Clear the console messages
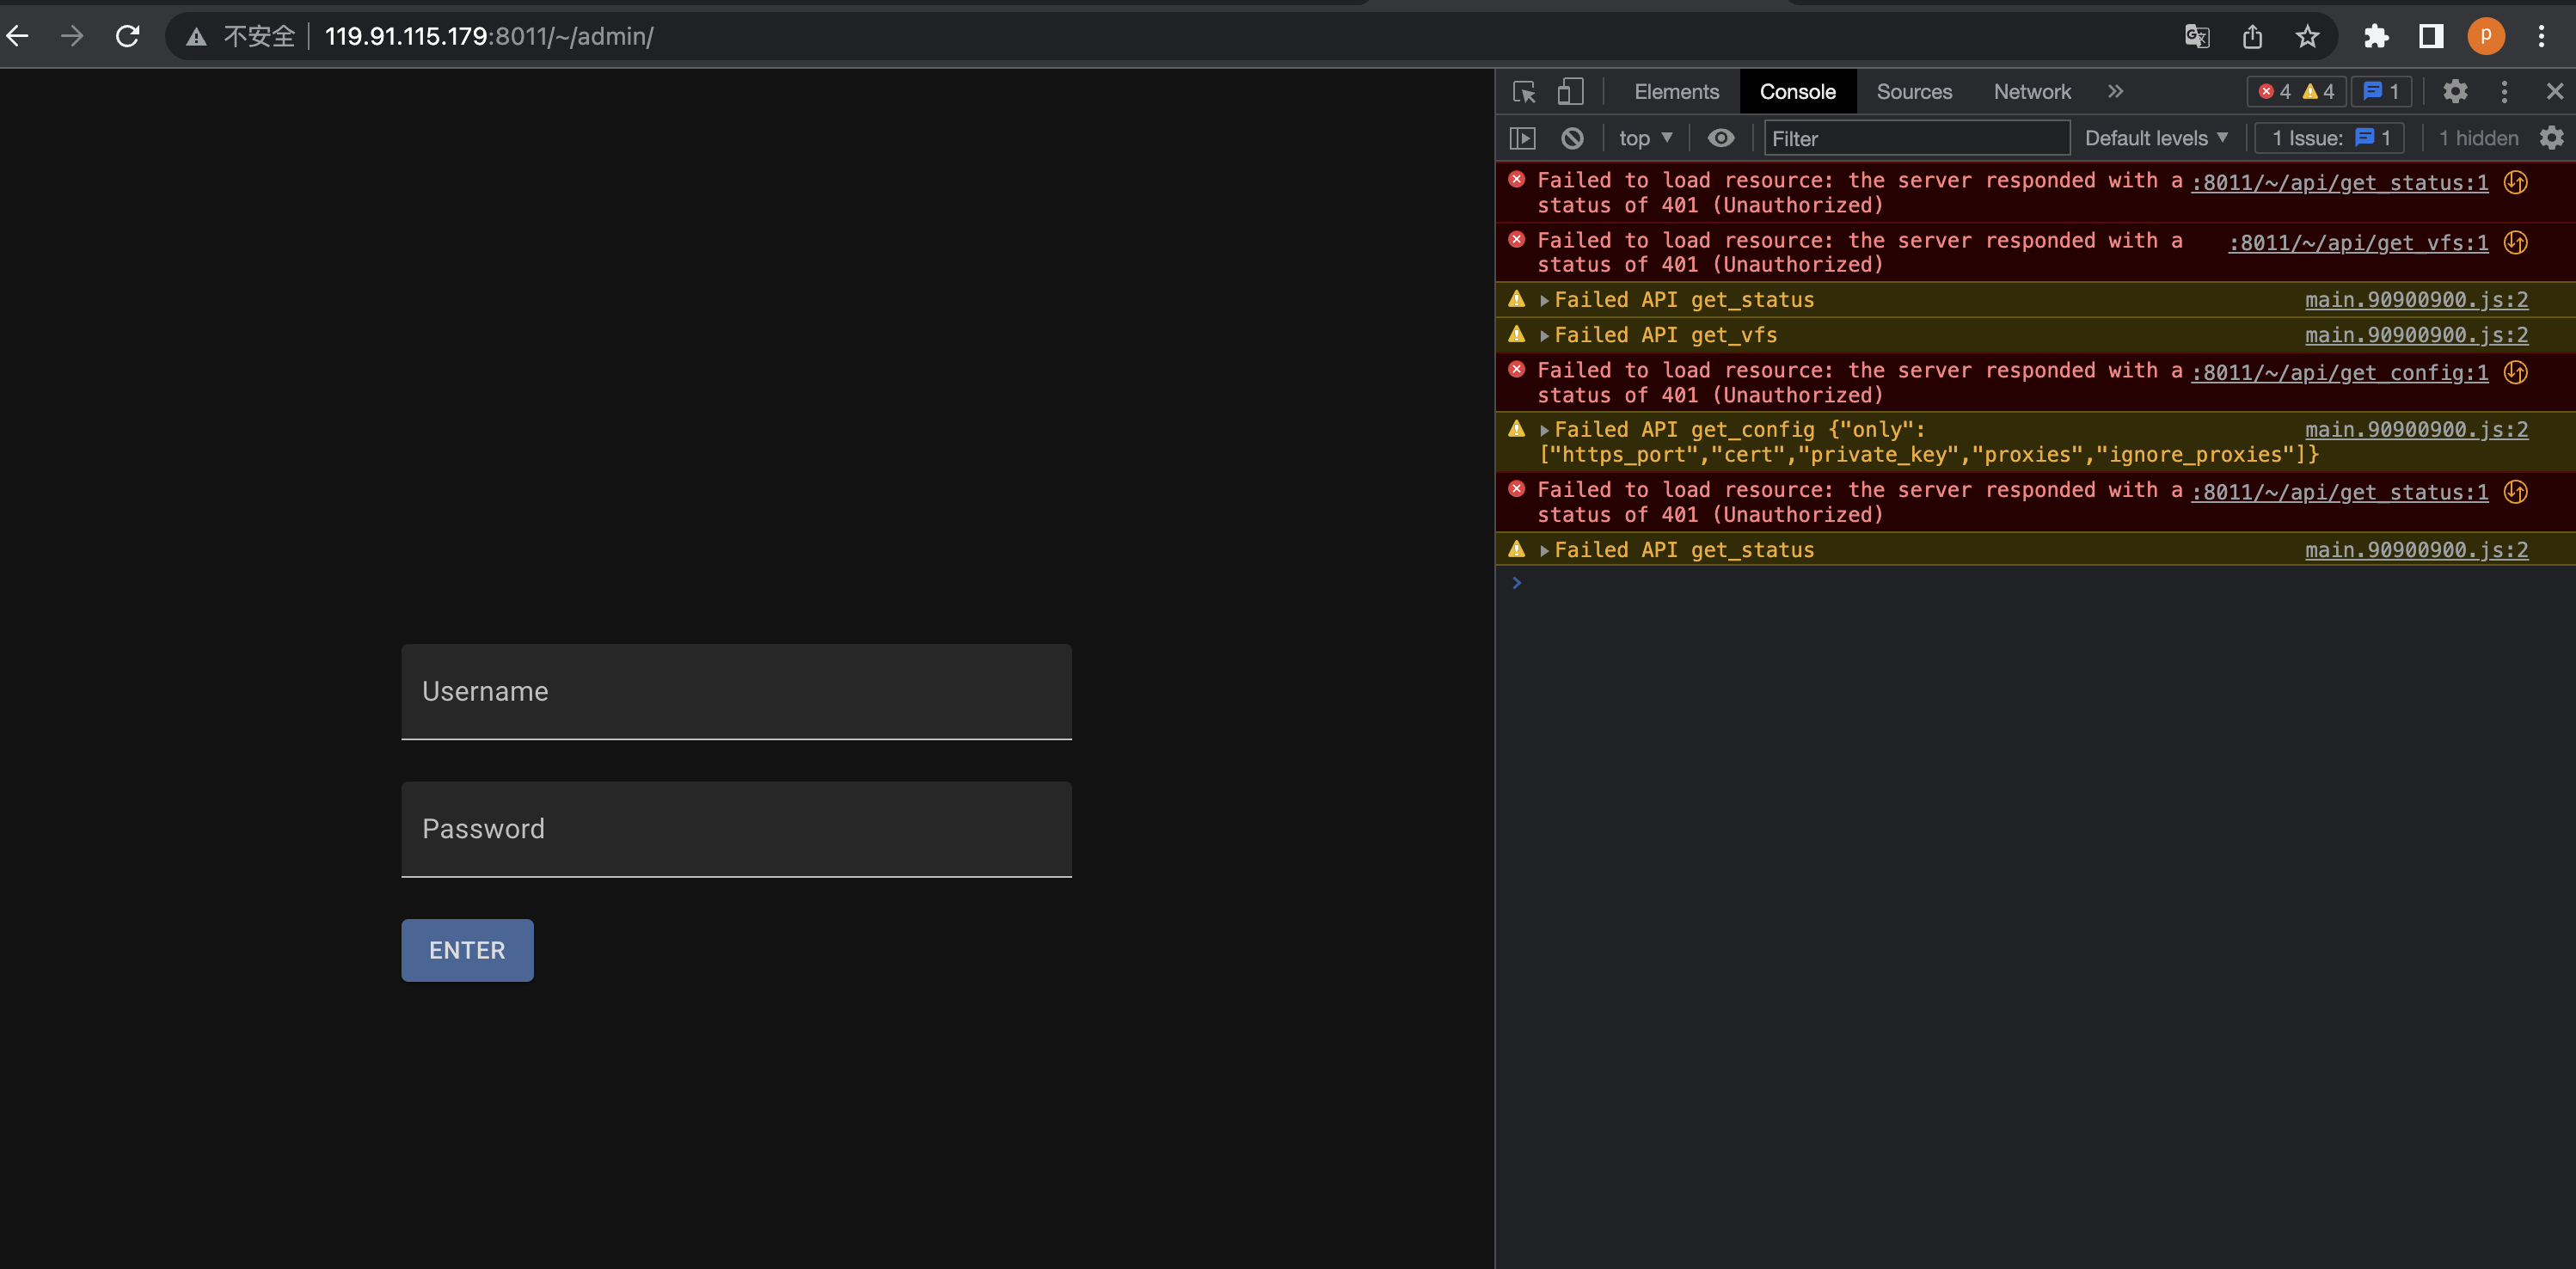Image resolution: width=2576 pixels, height=1269 pixels. click(x=1572, y=138)
